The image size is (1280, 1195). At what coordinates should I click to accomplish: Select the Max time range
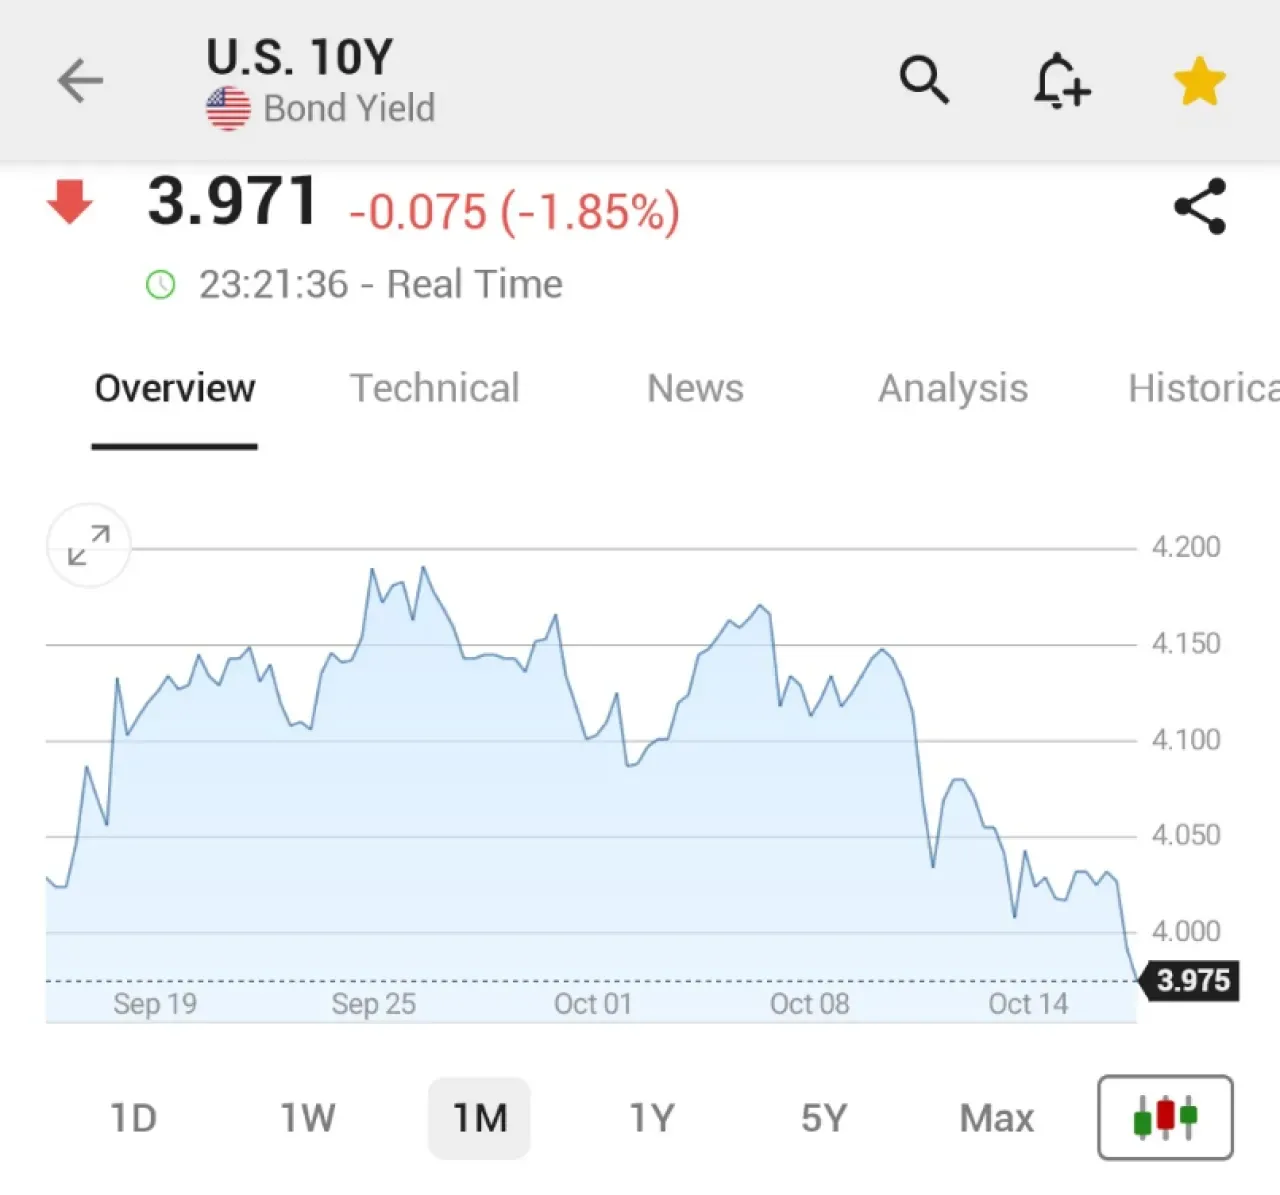point(997,1118)
